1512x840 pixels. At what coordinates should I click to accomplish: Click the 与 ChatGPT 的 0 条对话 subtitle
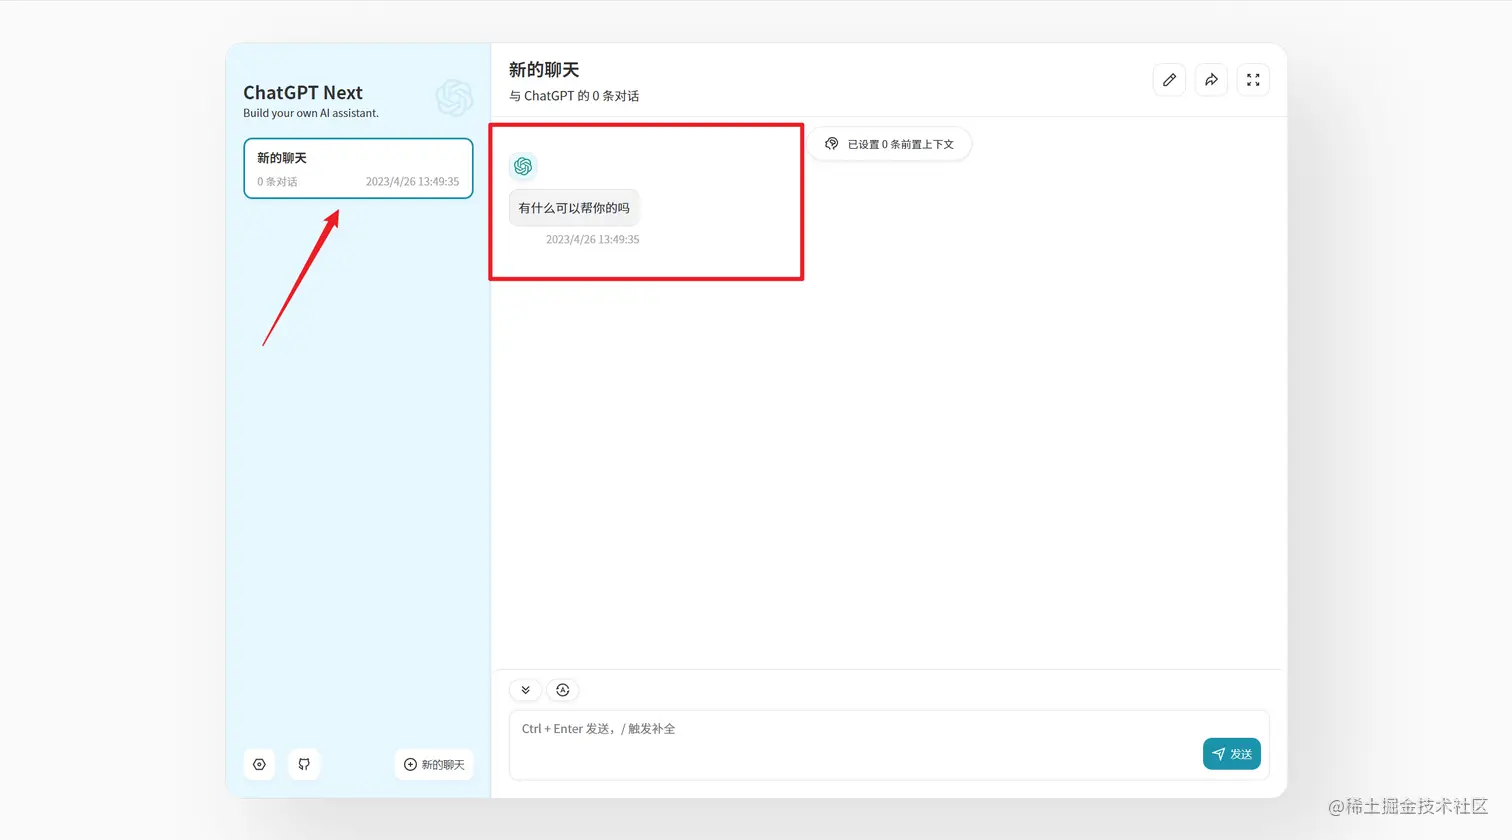574,96
